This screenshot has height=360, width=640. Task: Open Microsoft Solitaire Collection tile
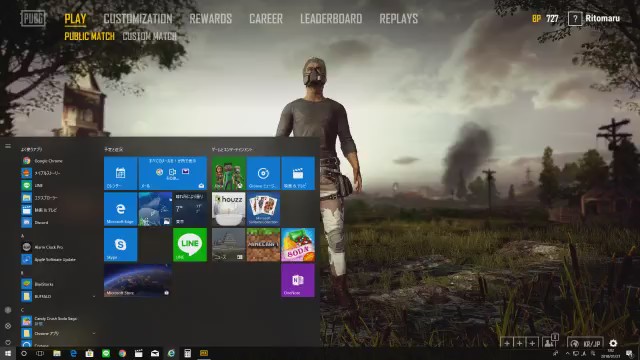(263, 209)
